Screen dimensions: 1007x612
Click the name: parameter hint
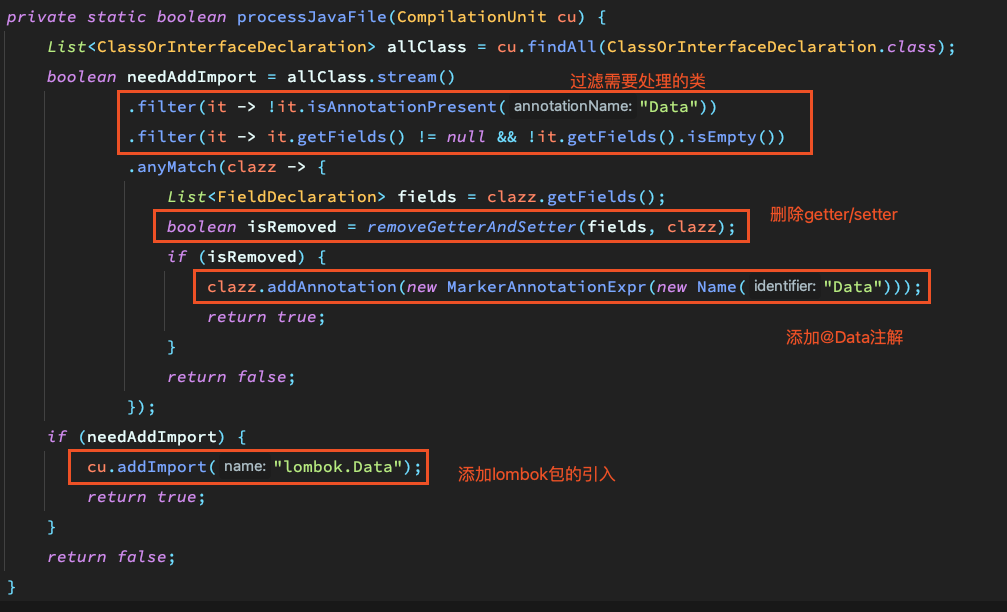[245, 466]
